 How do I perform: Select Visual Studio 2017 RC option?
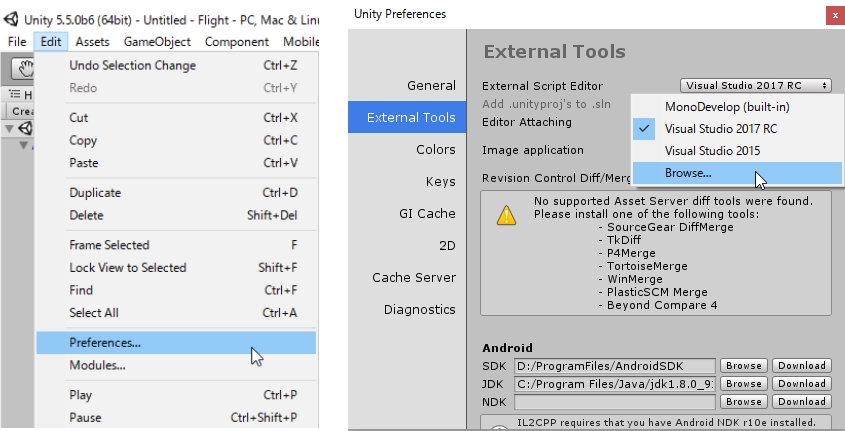[737, 129]
